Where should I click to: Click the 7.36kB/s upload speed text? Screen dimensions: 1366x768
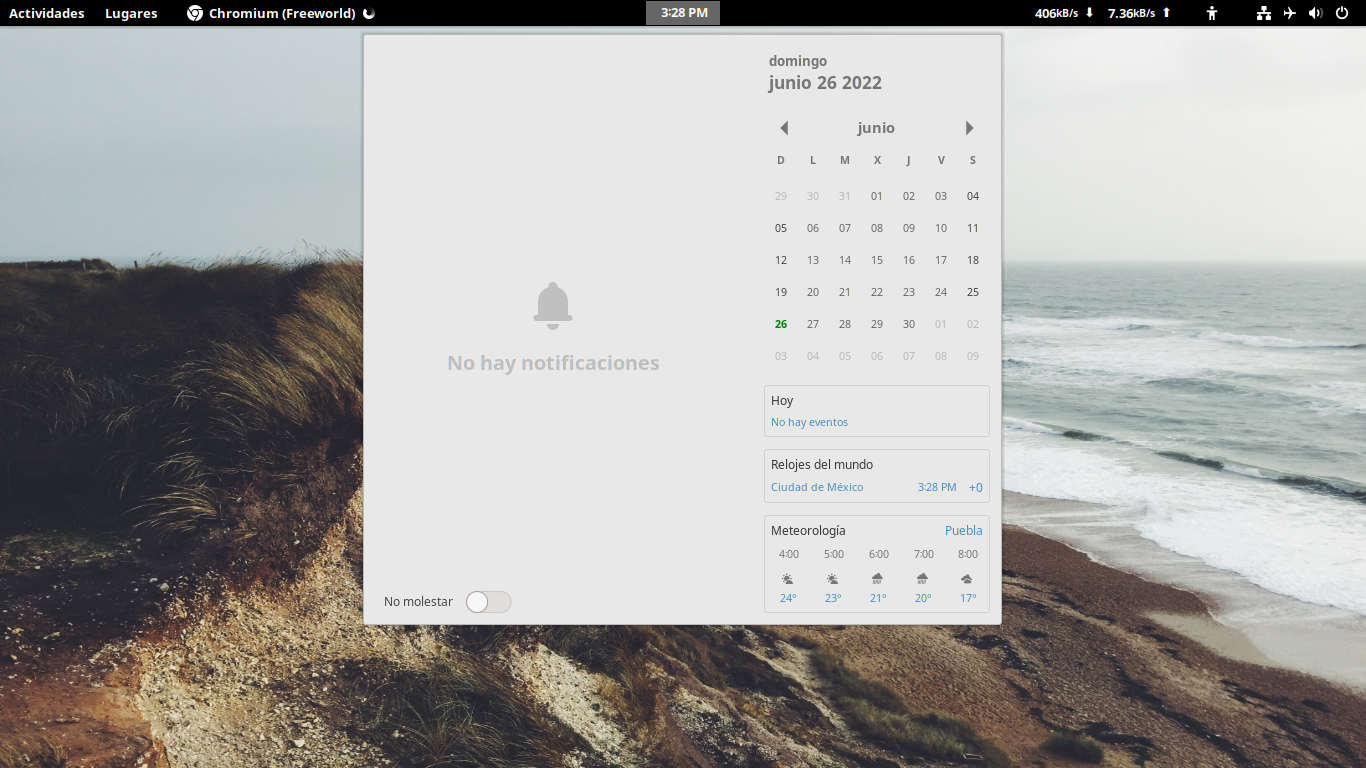[1131, 13]
